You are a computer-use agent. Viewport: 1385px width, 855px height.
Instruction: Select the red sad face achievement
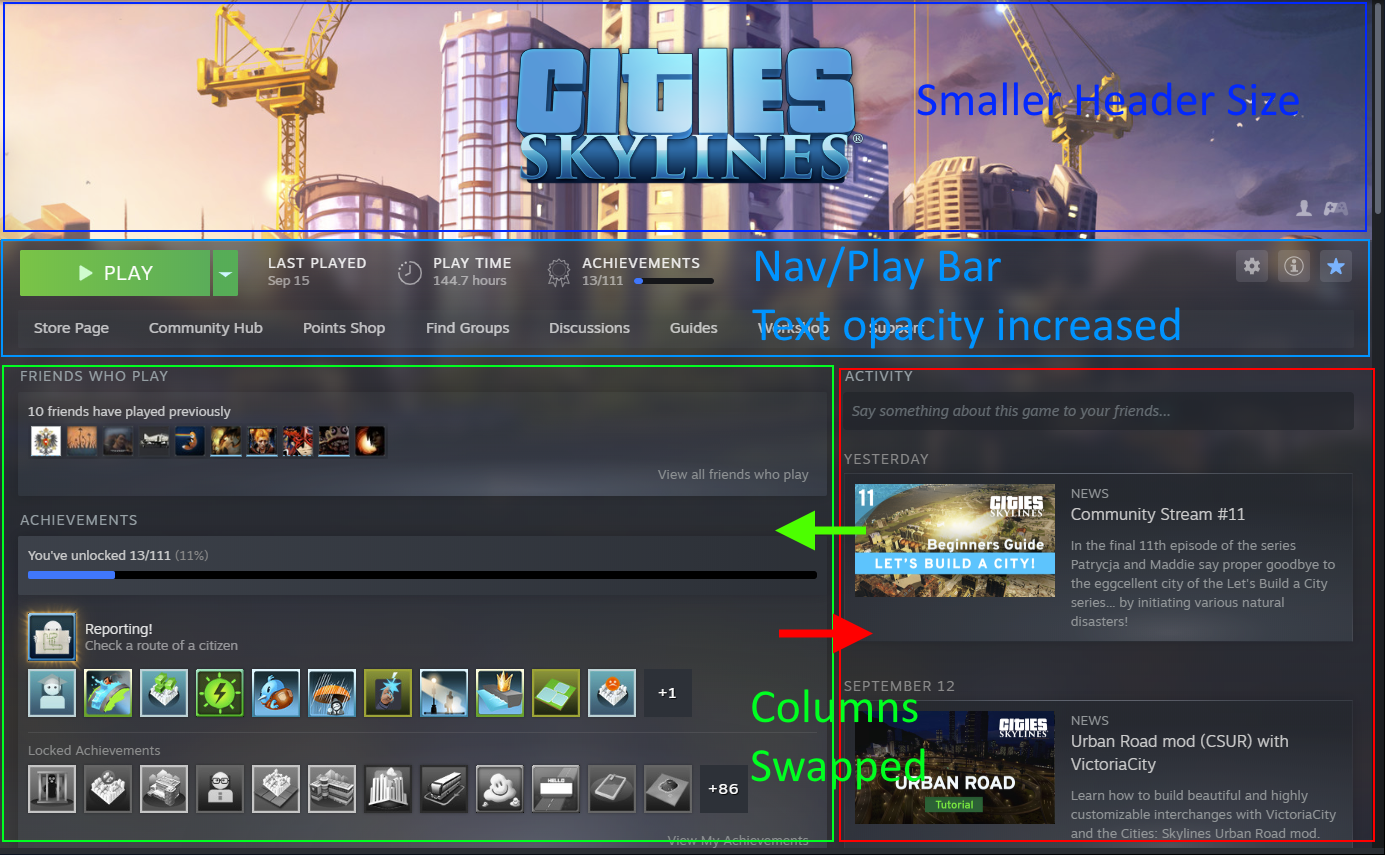(x=612, y=693)
